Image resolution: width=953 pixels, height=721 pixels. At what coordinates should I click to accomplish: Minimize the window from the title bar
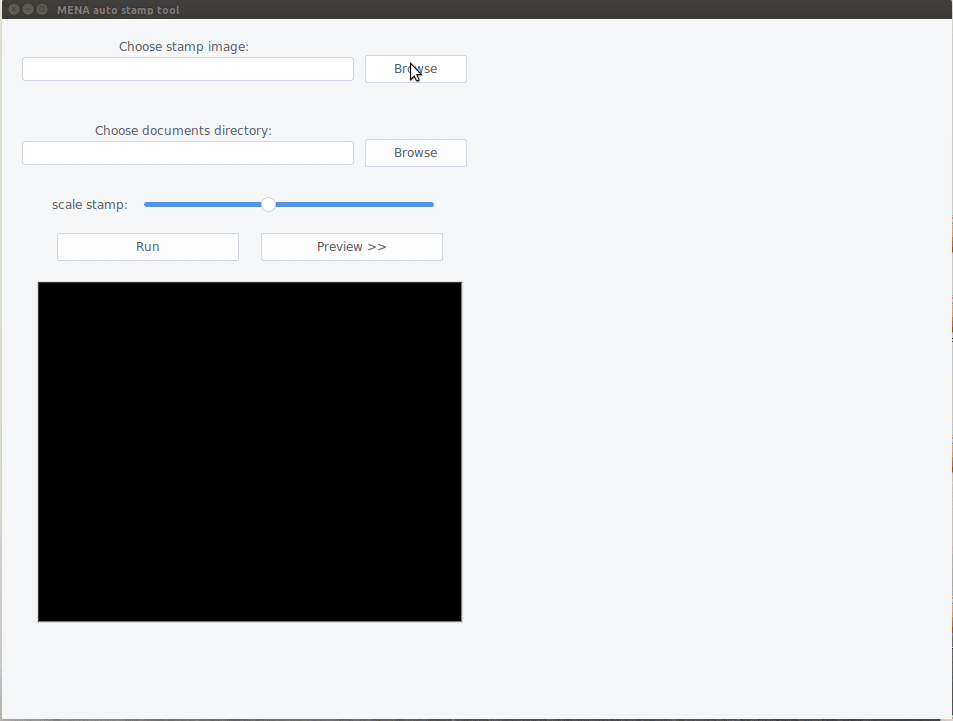[x=28, y=9]
